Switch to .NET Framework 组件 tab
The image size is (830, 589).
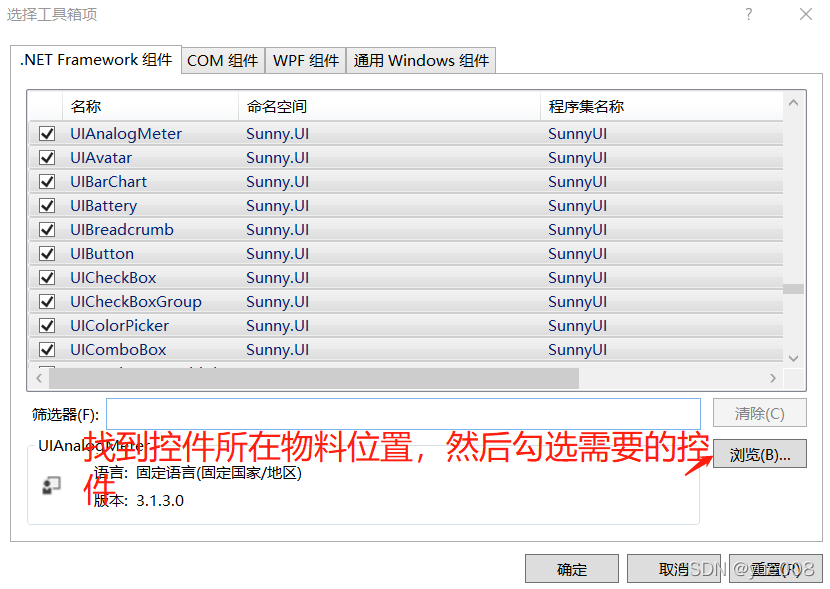click(x=96, y=60)
